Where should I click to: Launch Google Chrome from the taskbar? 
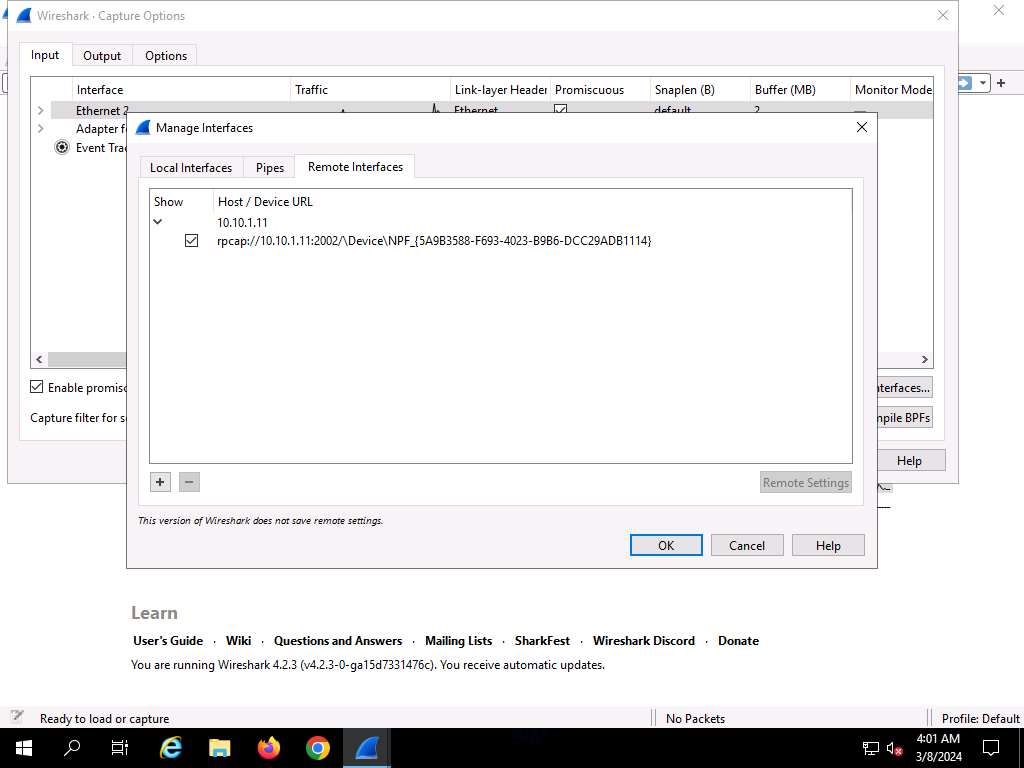tap(318, 748)
